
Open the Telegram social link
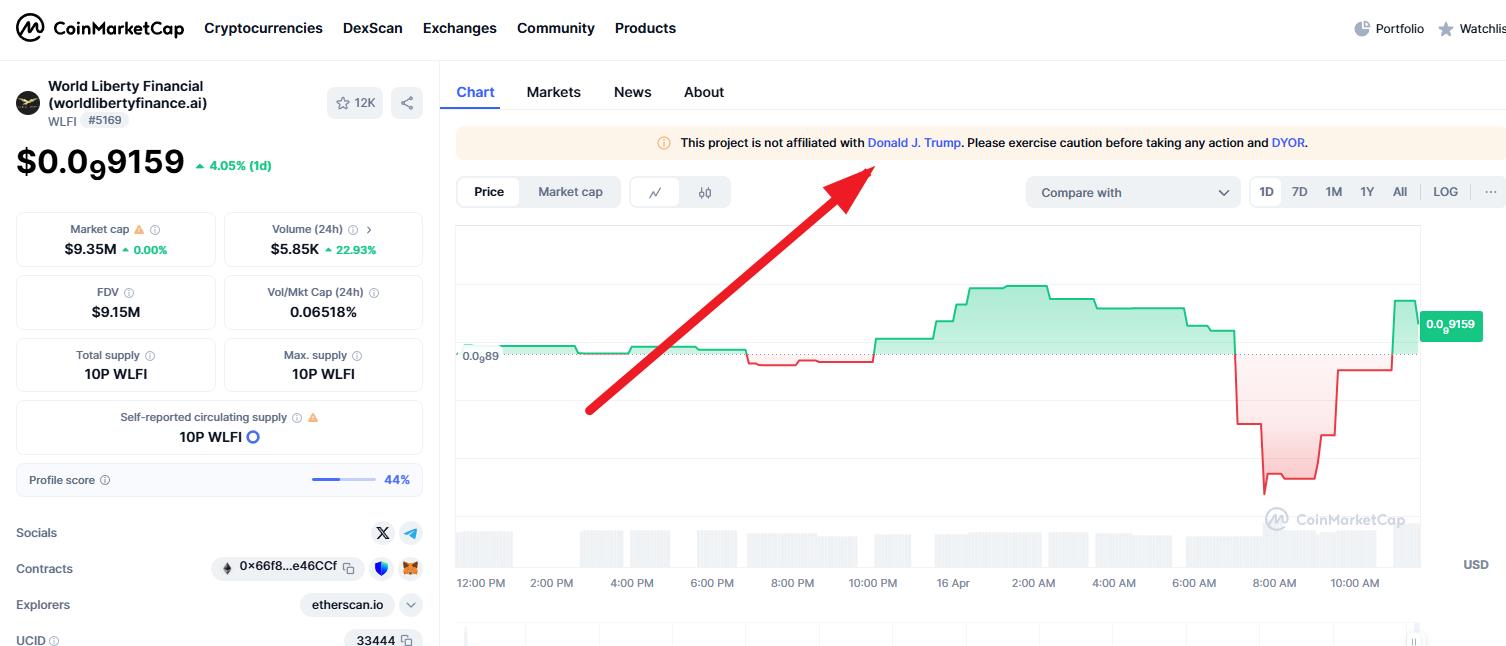pyautogui.click(x=411, y=533)
